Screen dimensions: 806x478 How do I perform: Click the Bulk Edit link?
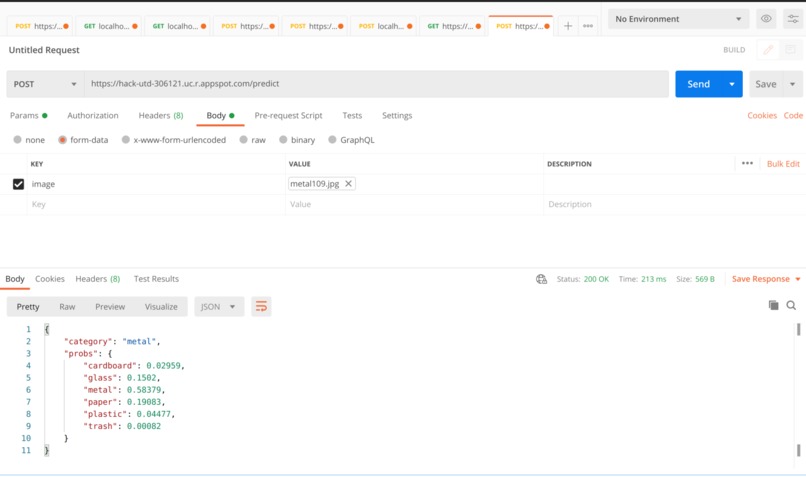(x=783, y=164)
